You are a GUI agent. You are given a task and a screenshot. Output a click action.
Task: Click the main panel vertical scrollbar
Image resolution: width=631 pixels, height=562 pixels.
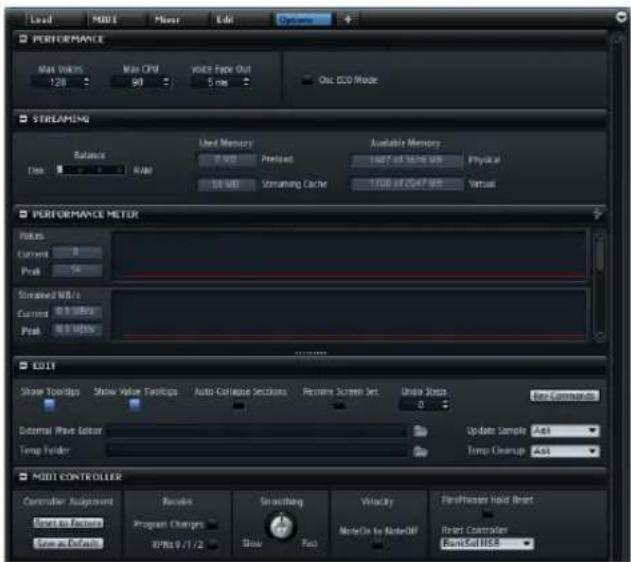618,296
